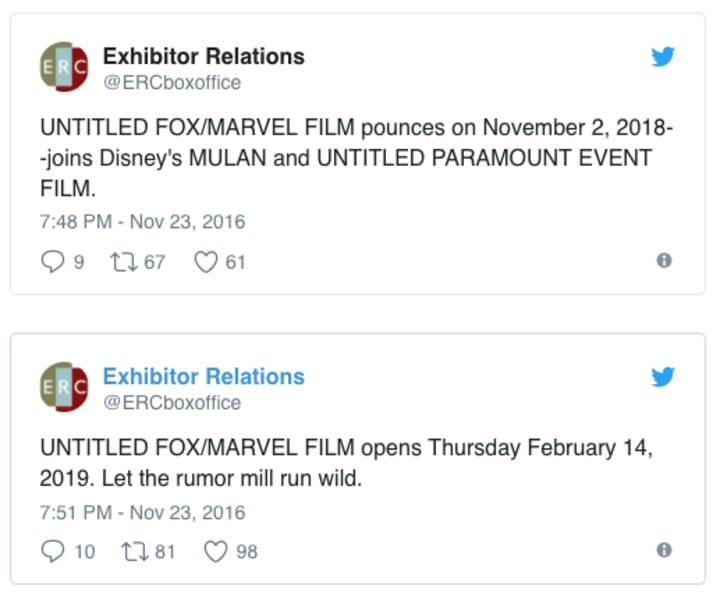Open info icon on second tweet
This screenshot has height=607, width=720.
pyautogui.click(x=664, y=550)
